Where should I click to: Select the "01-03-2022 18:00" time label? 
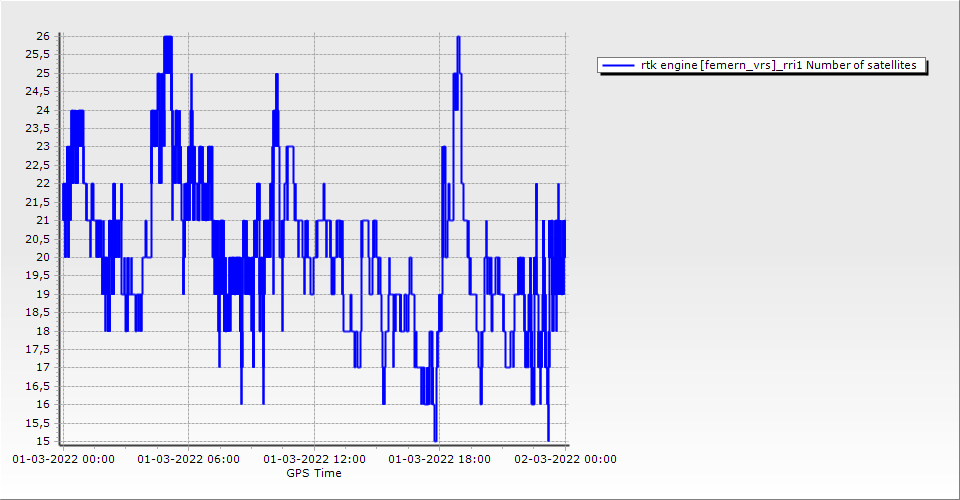439,460
